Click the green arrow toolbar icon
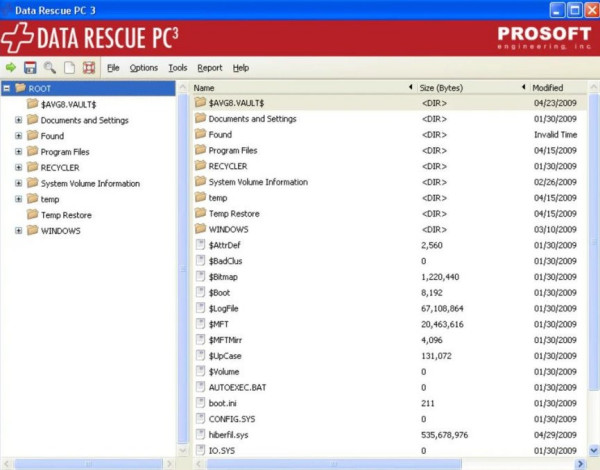 pyautogui.click(x=11, y=67)
